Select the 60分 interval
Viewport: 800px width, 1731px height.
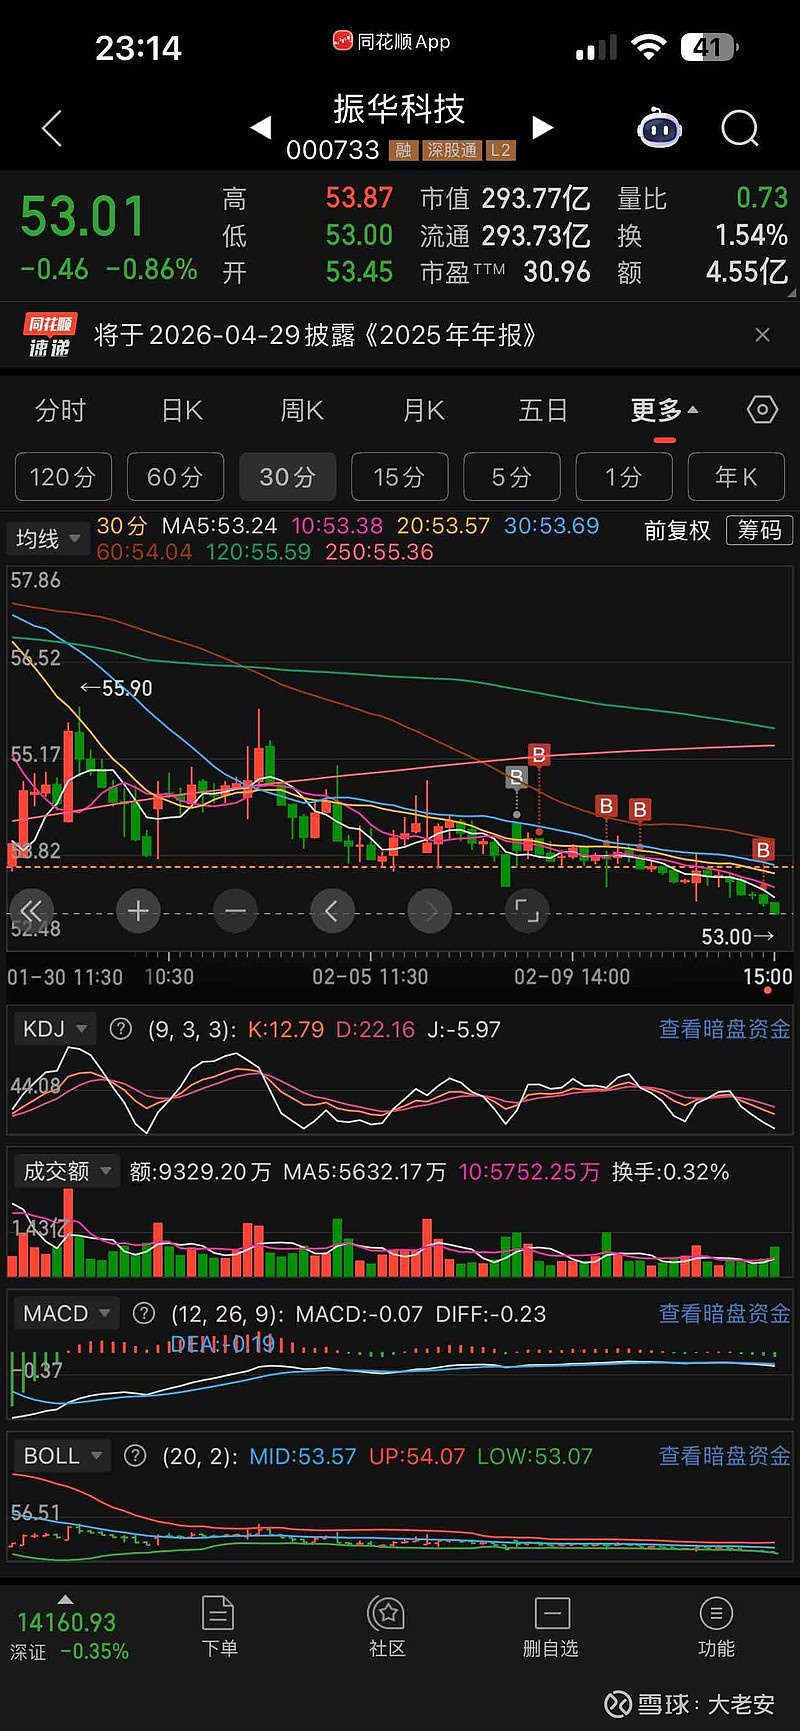175,477
